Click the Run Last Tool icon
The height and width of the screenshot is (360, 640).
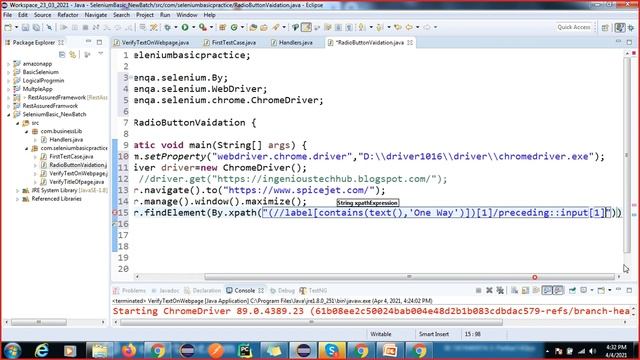pyautogui.click(x=202, y=27)
